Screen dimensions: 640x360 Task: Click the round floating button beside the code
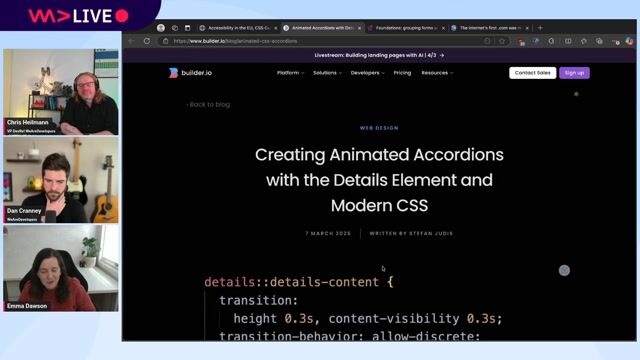tap(564, 270)
